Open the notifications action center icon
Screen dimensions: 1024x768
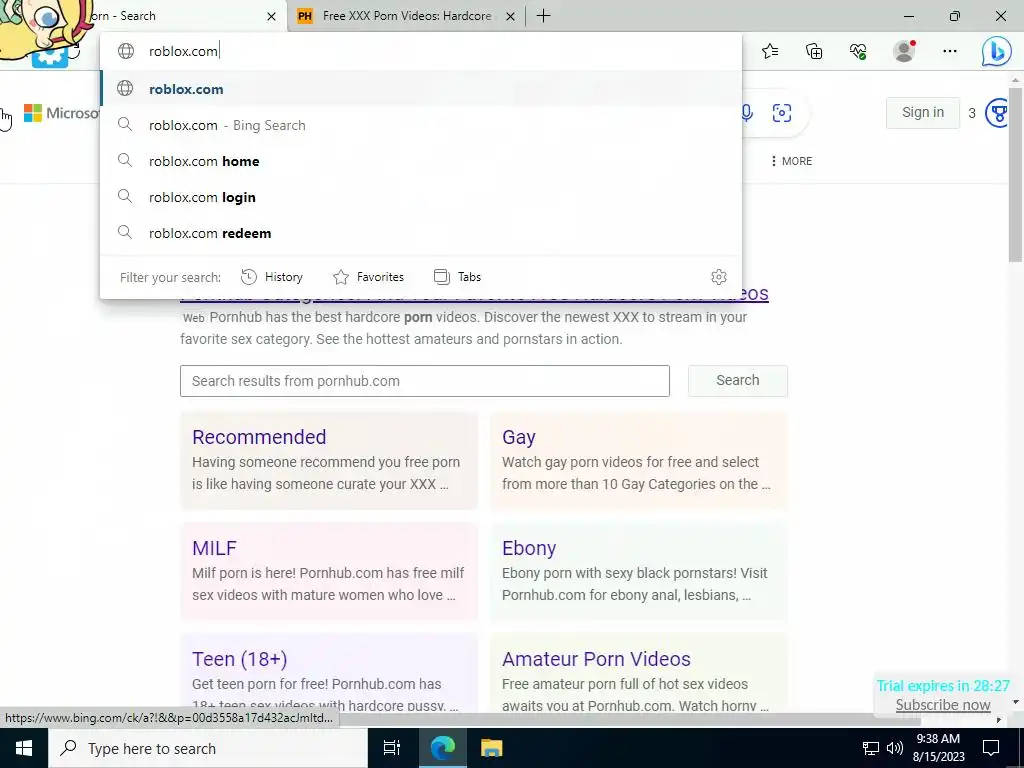[x=991, y=748]
